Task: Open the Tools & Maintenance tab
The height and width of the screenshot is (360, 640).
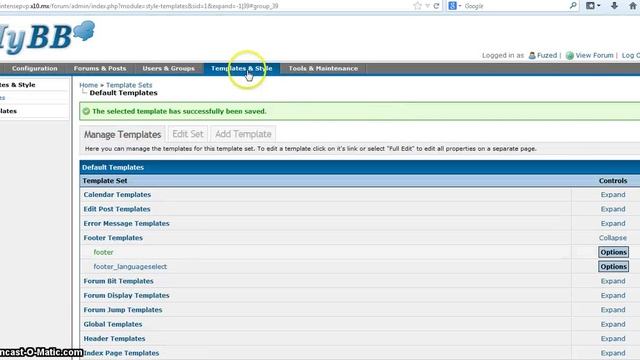Action: point(323,69)
